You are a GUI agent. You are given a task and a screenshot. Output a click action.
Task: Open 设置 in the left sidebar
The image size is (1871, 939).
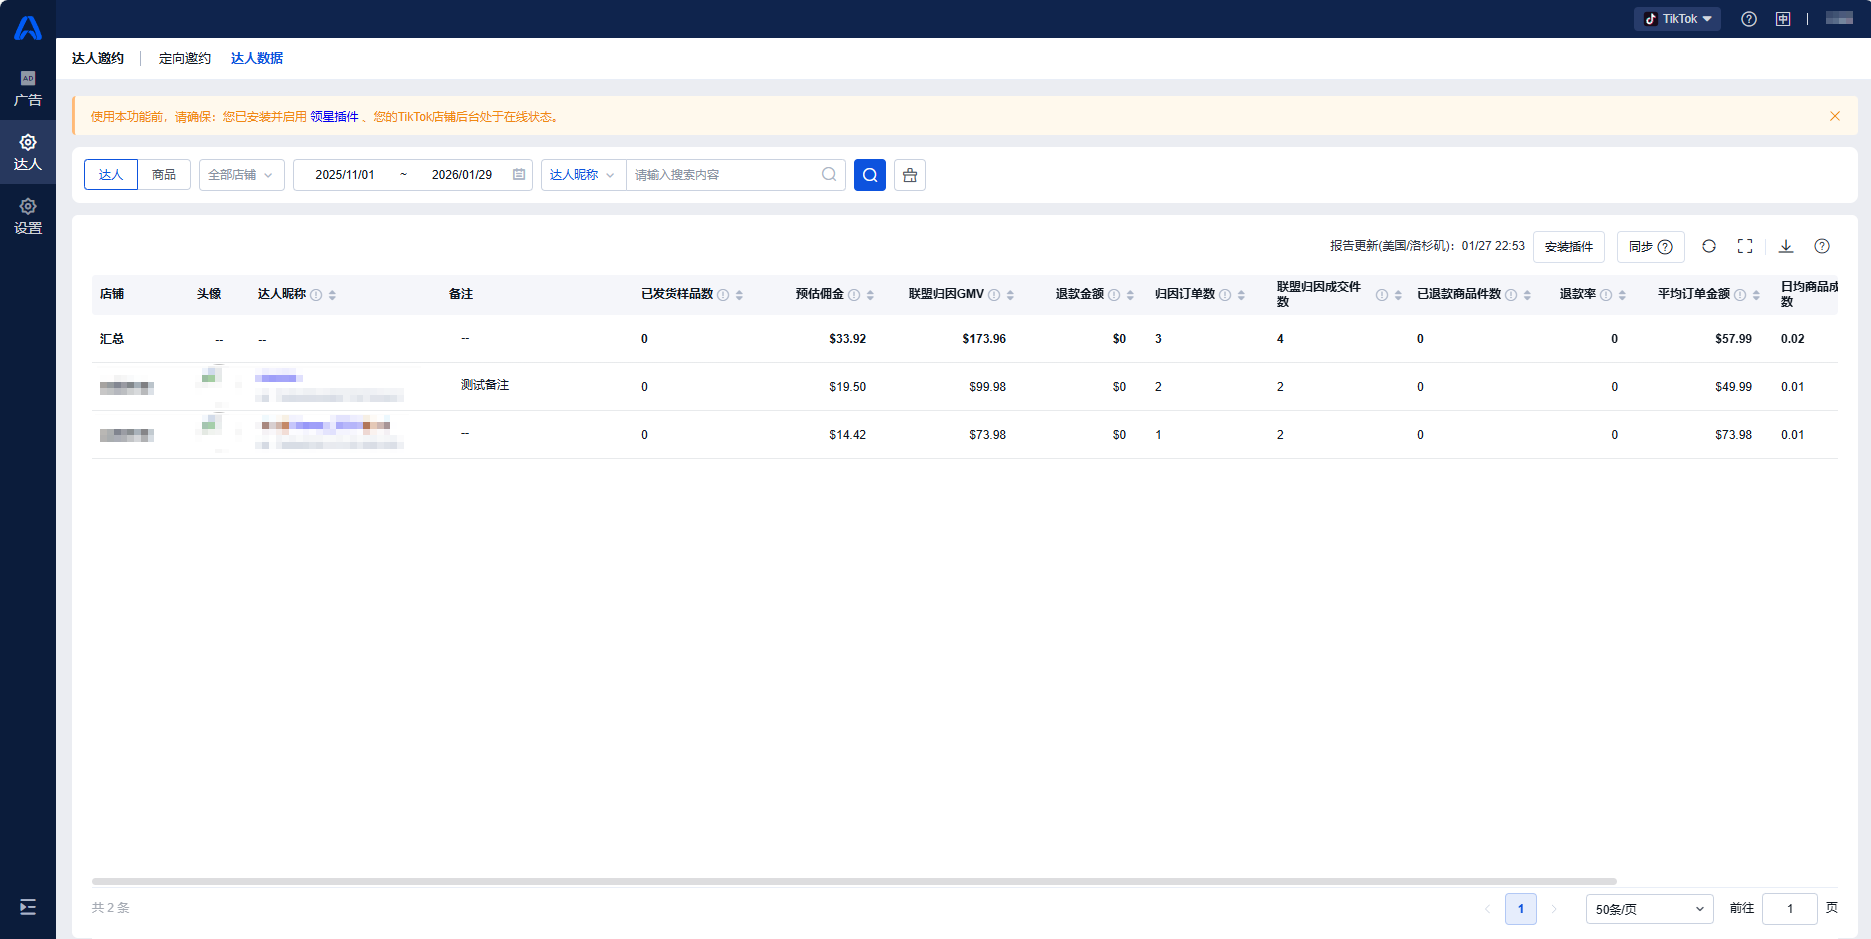[28, 216]
